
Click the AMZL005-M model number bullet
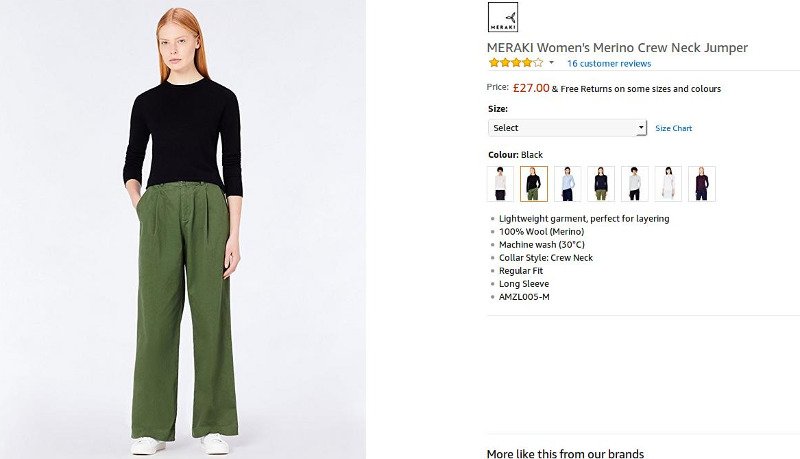(524, 297)
